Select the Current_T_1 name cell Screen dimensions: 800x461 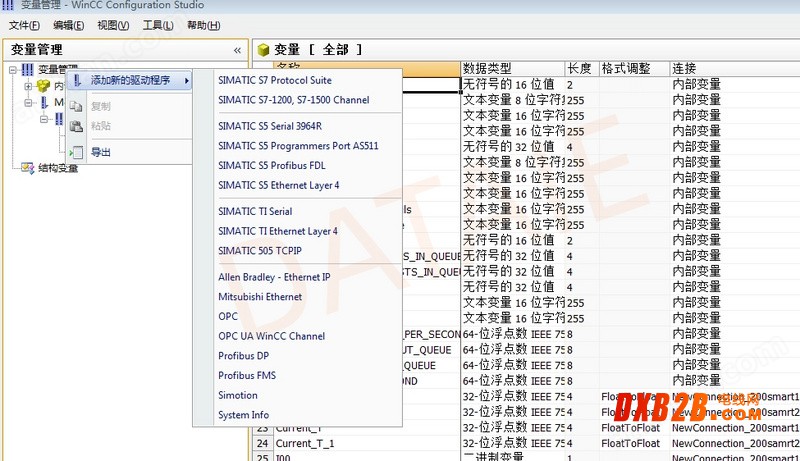pos(366,444)
